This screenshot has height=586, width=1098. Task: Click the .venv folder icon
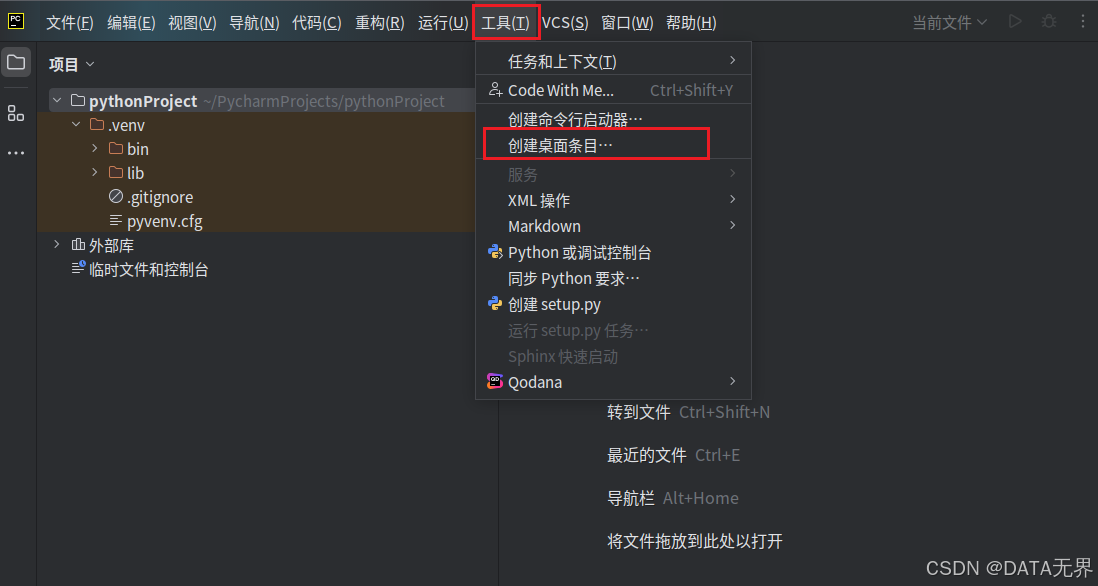pos(97,125)
